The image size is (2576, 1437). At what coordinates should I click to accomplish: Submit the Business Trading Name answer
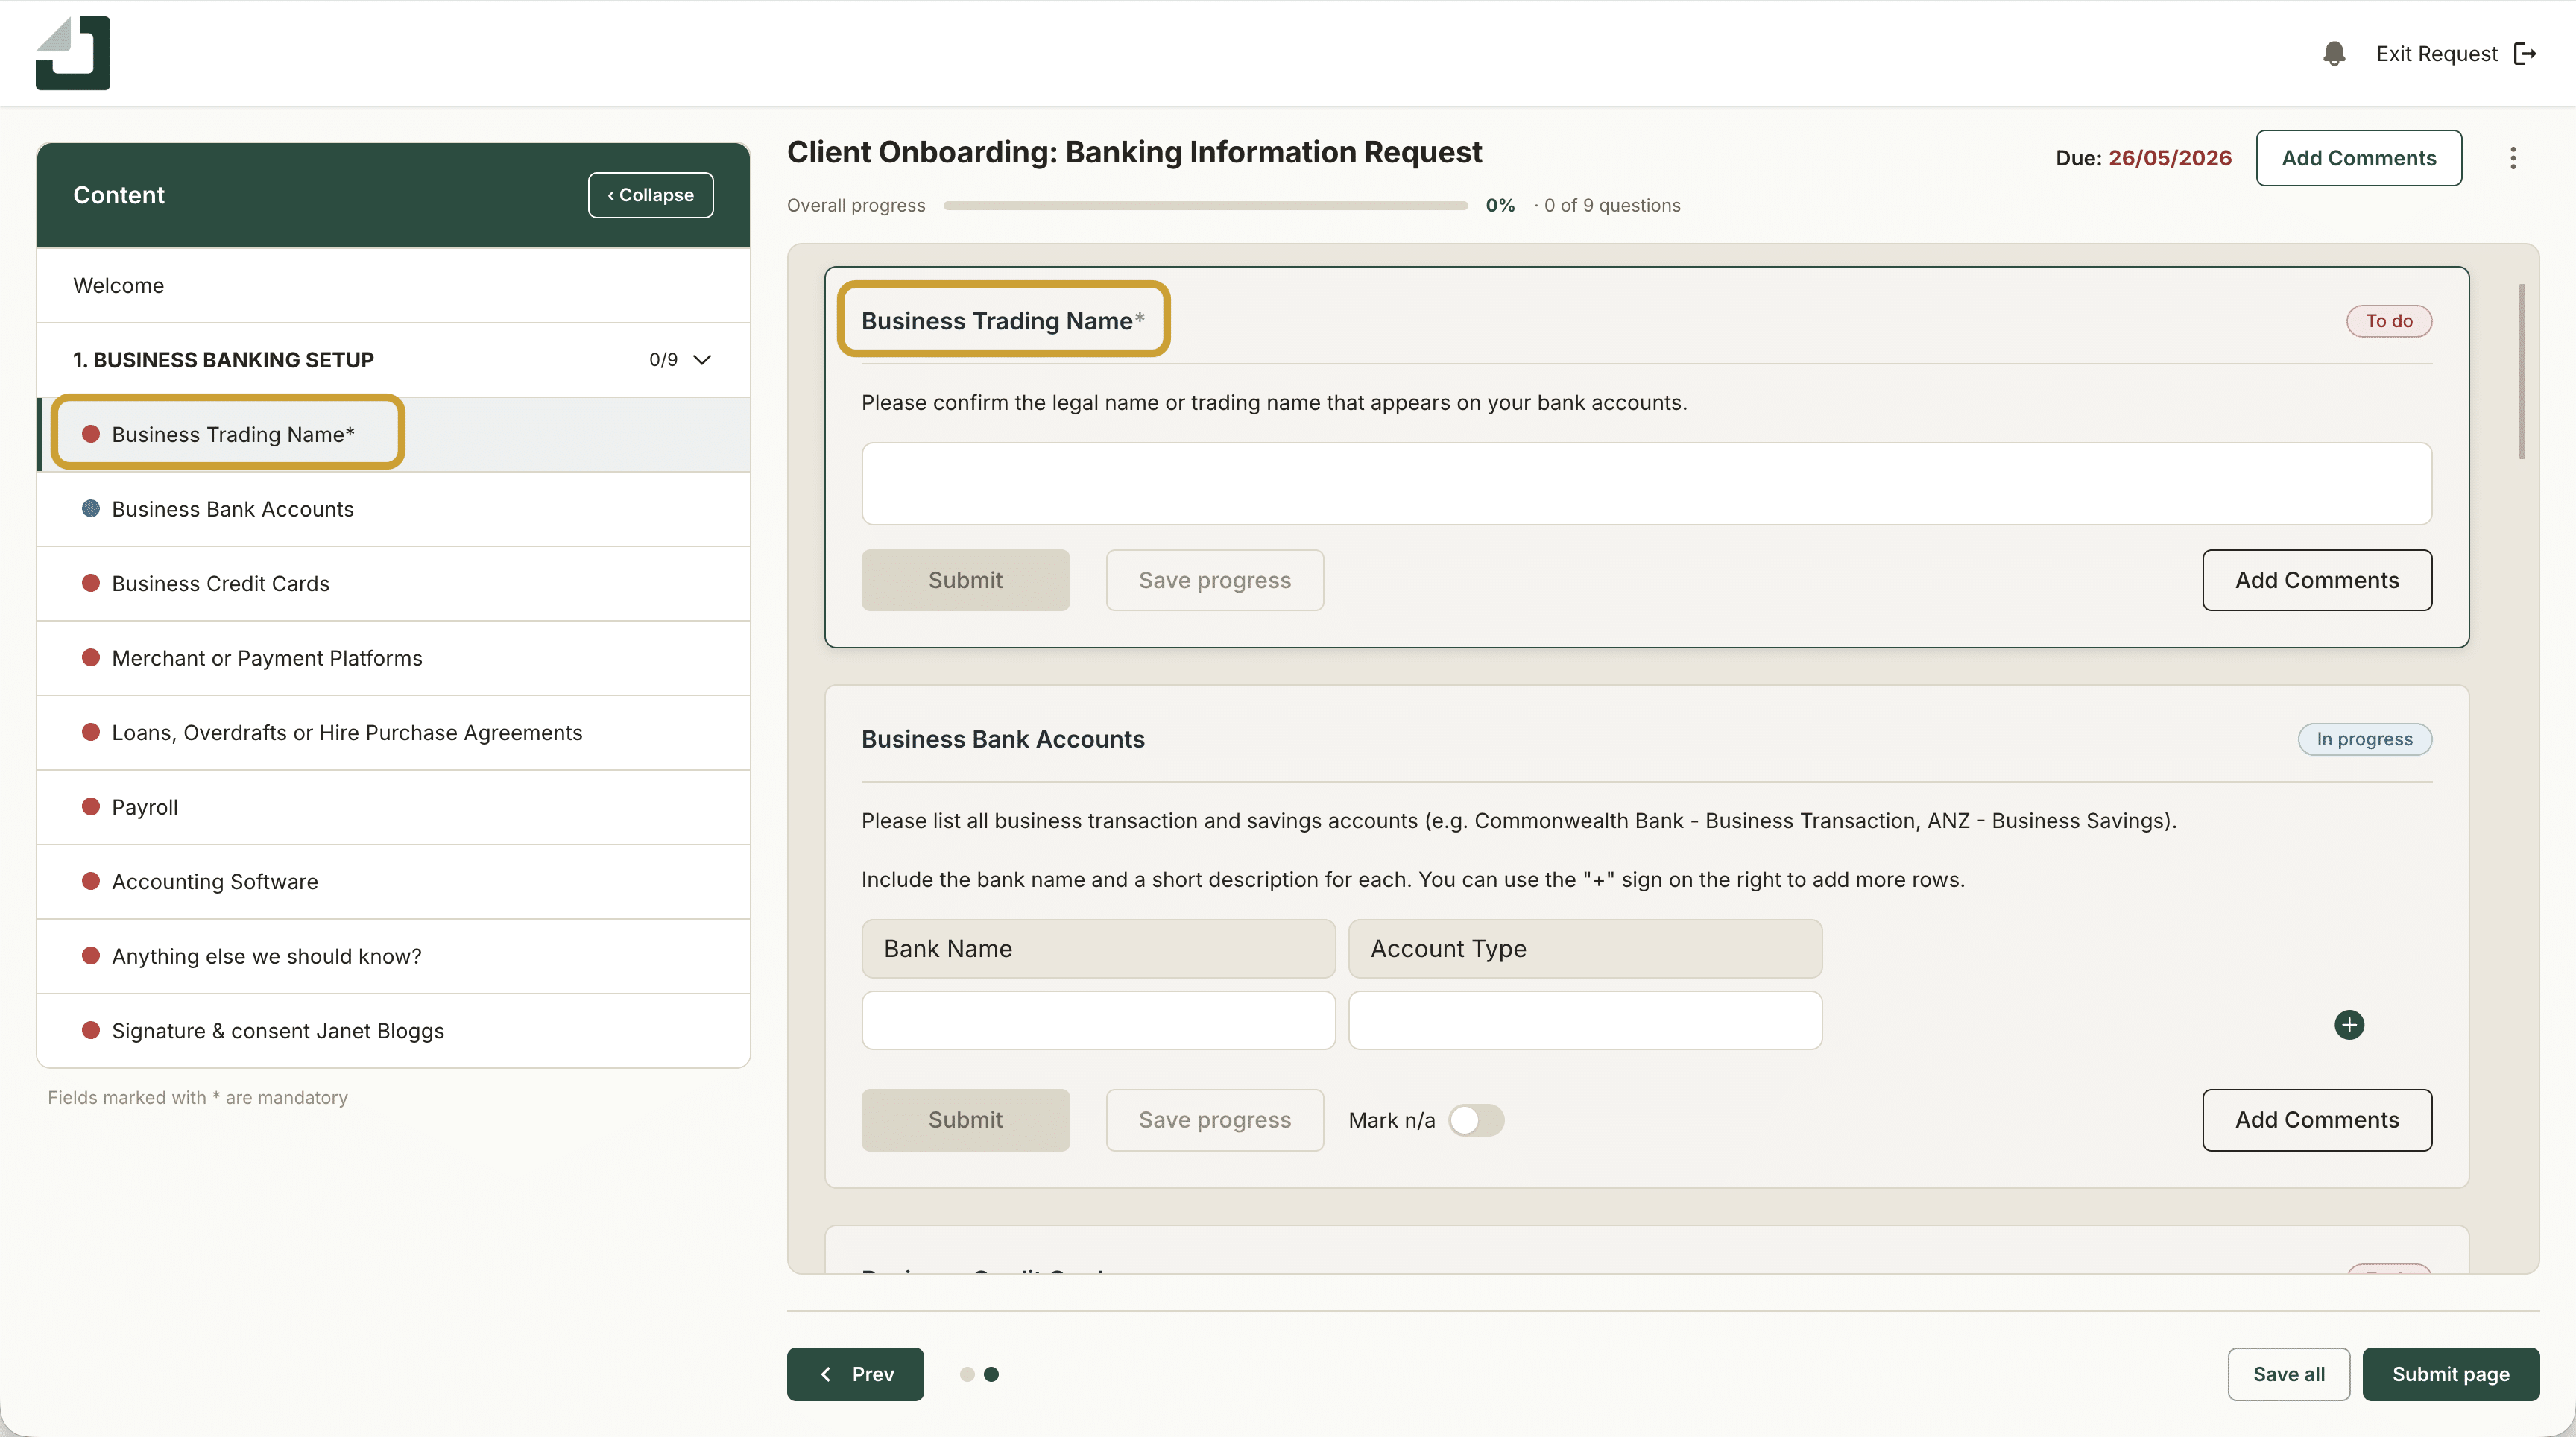point(965,580)
